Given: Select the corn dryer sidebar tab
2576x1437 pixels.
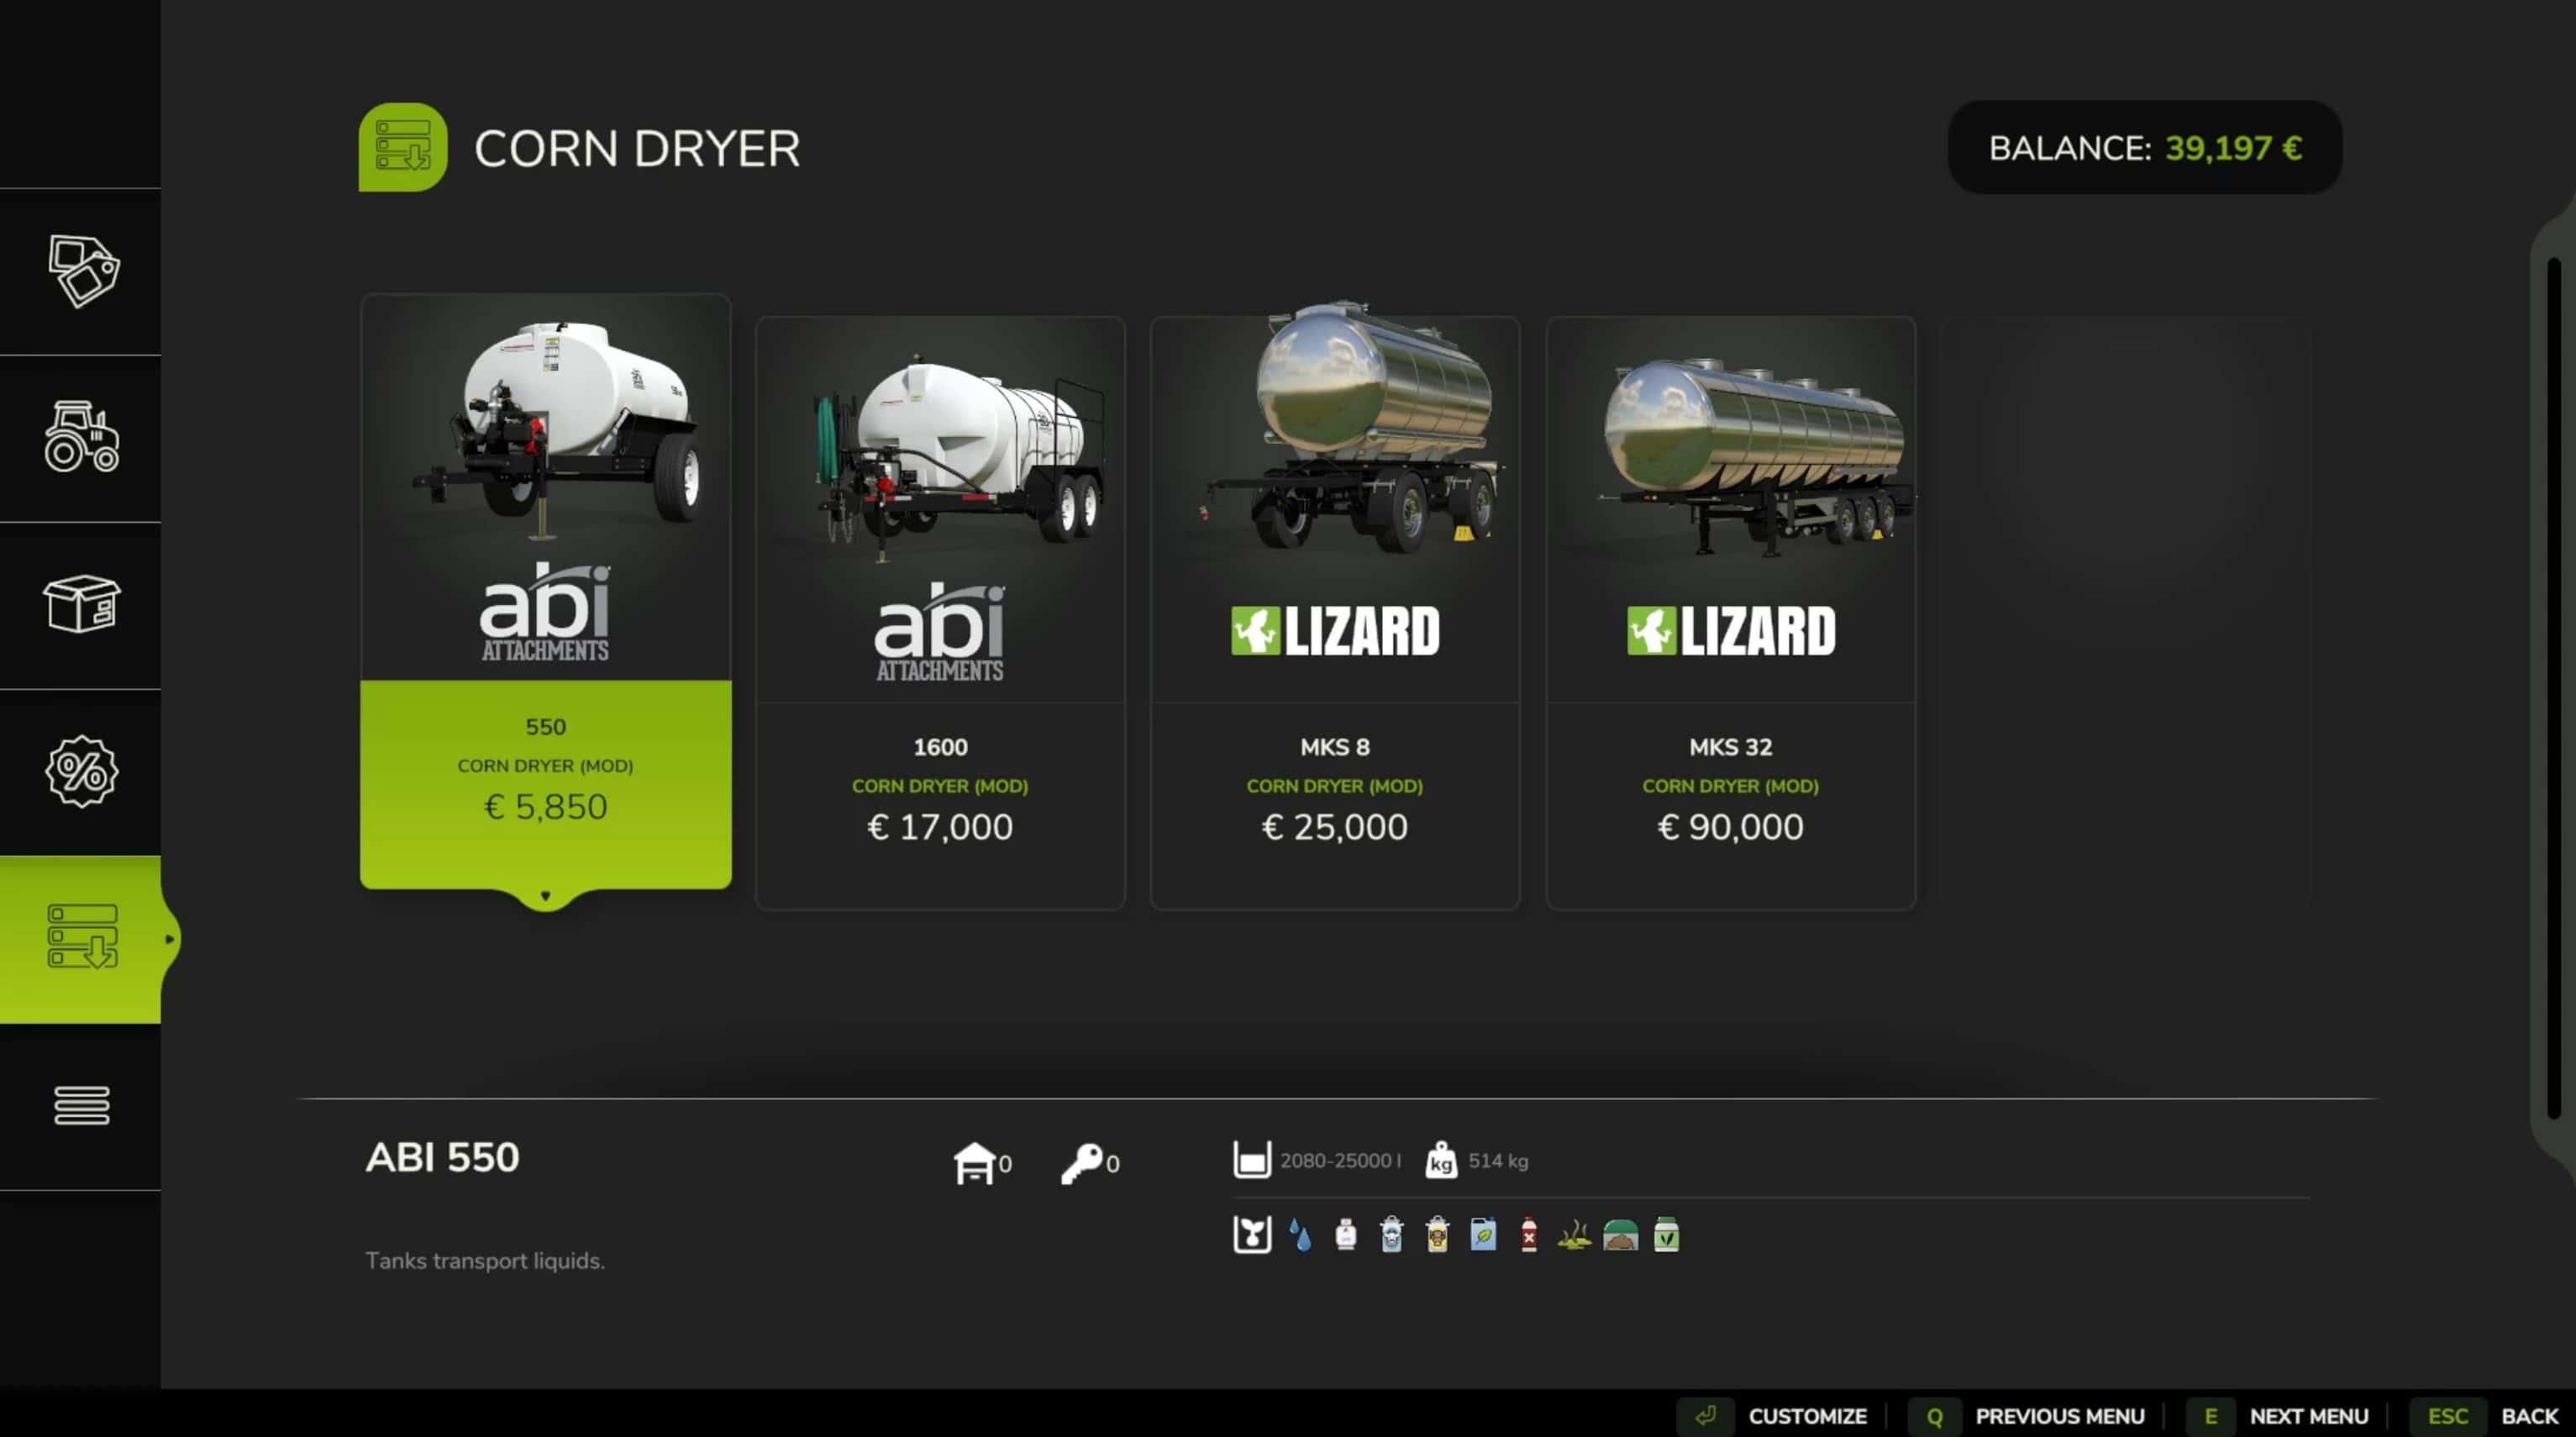Looking at the screenshot, I should 82,938.
